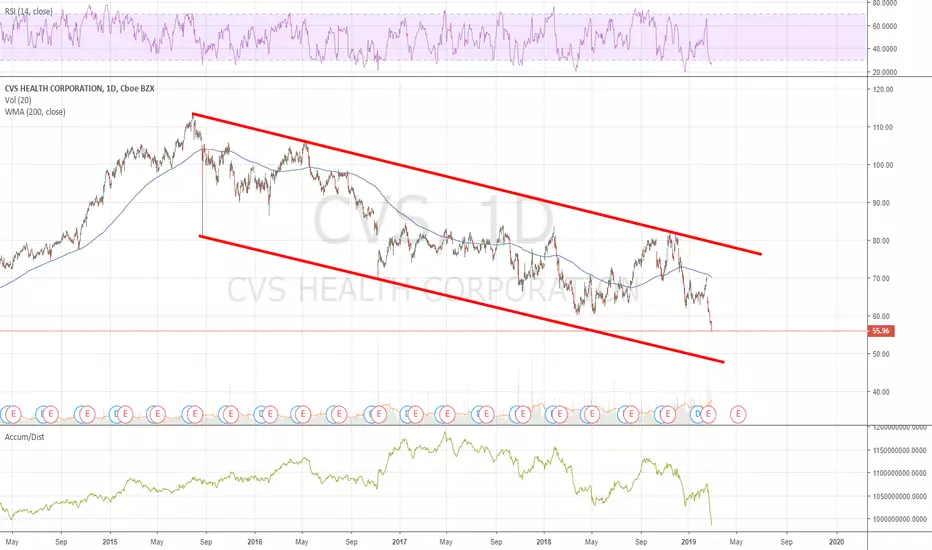This screenshot has width=932, height=550.
Task: Click the 70.00 price scale label
Action: [883, 278]
